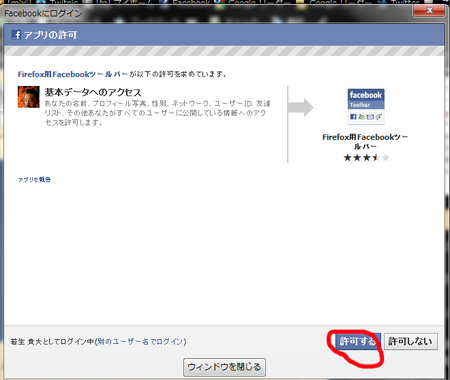Click the star rating under the app name
Screen dimensions: 450x380
click(x=366, y=157)
